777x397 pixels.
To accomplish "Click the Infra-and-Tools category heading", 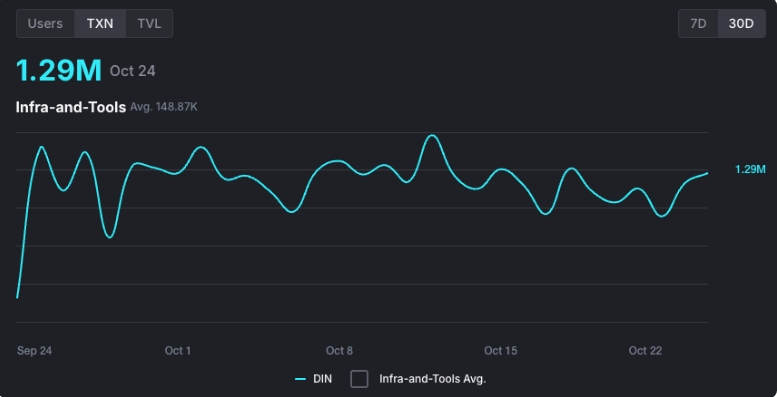I will point(71,107).
